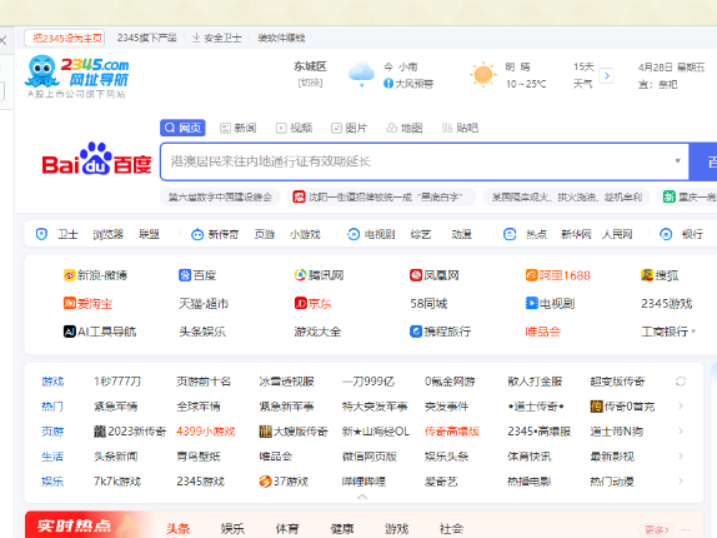
Task: Collapse link panel with up chevron
Action: tap(362, 497)
